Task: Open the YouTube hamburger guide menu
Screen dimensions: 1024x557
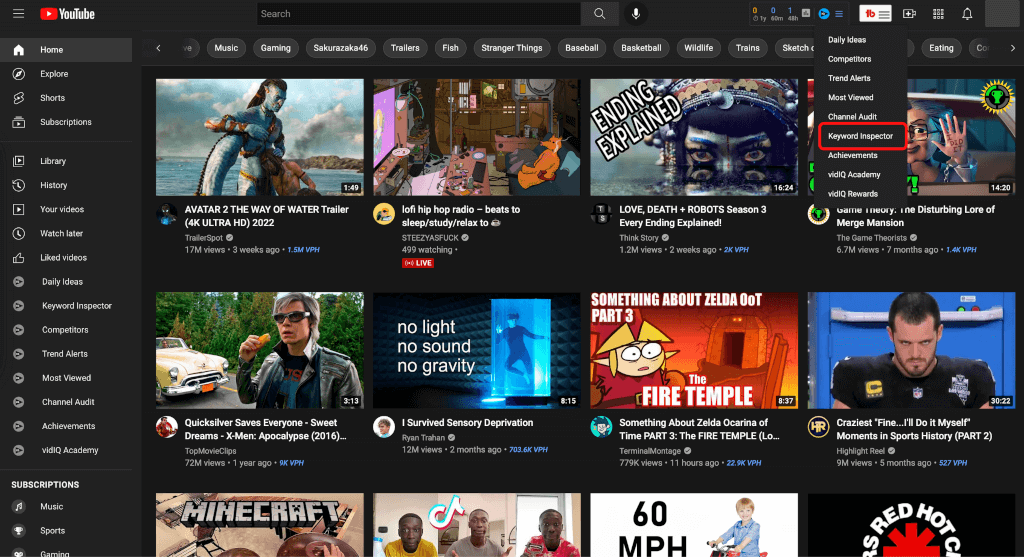Action: tap(18, 14)
